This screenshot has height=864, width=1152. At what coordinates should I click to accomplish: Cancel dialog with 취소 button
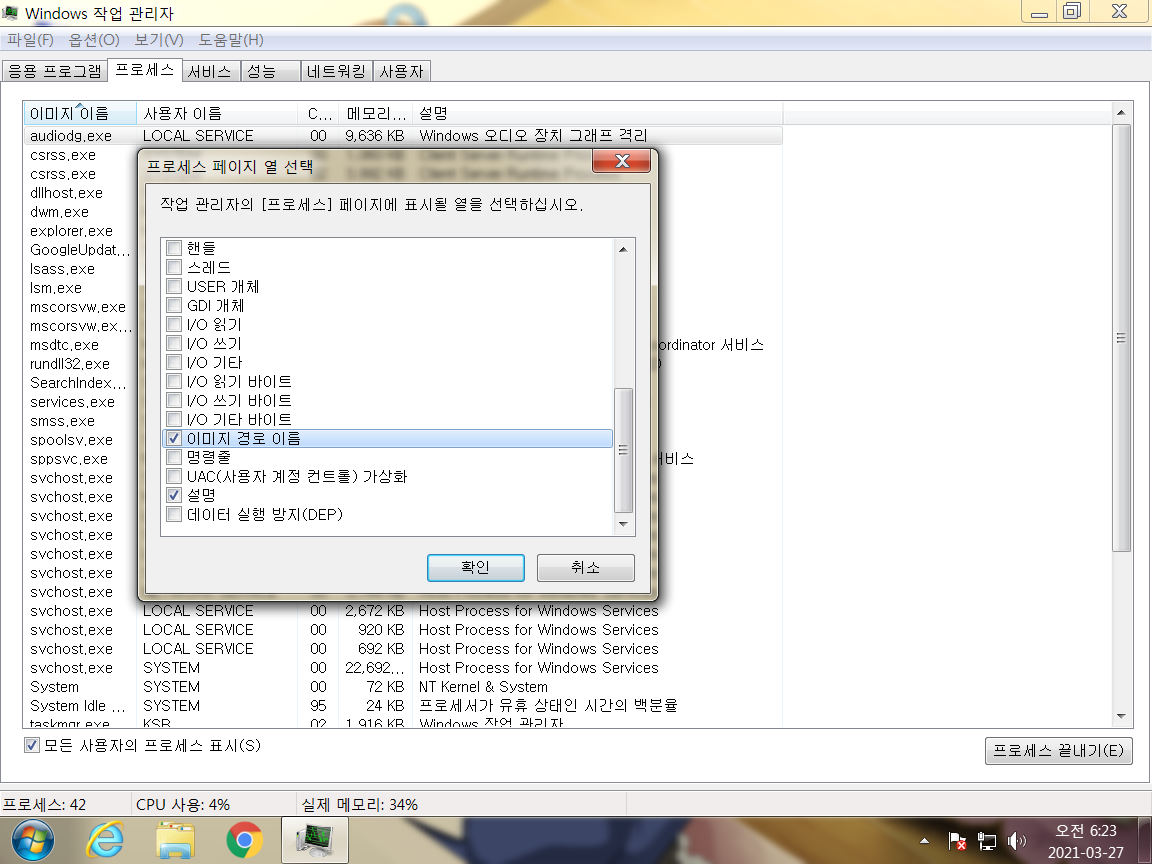coord(586,567)
